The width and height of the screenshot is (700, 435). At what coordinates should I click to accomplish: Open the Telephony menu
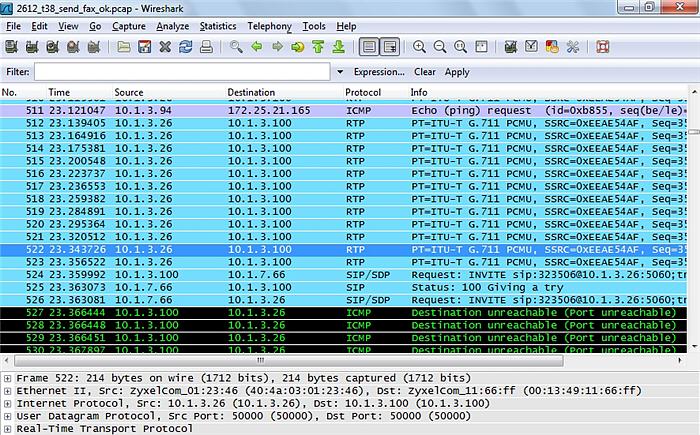click(x=270, y=26)
